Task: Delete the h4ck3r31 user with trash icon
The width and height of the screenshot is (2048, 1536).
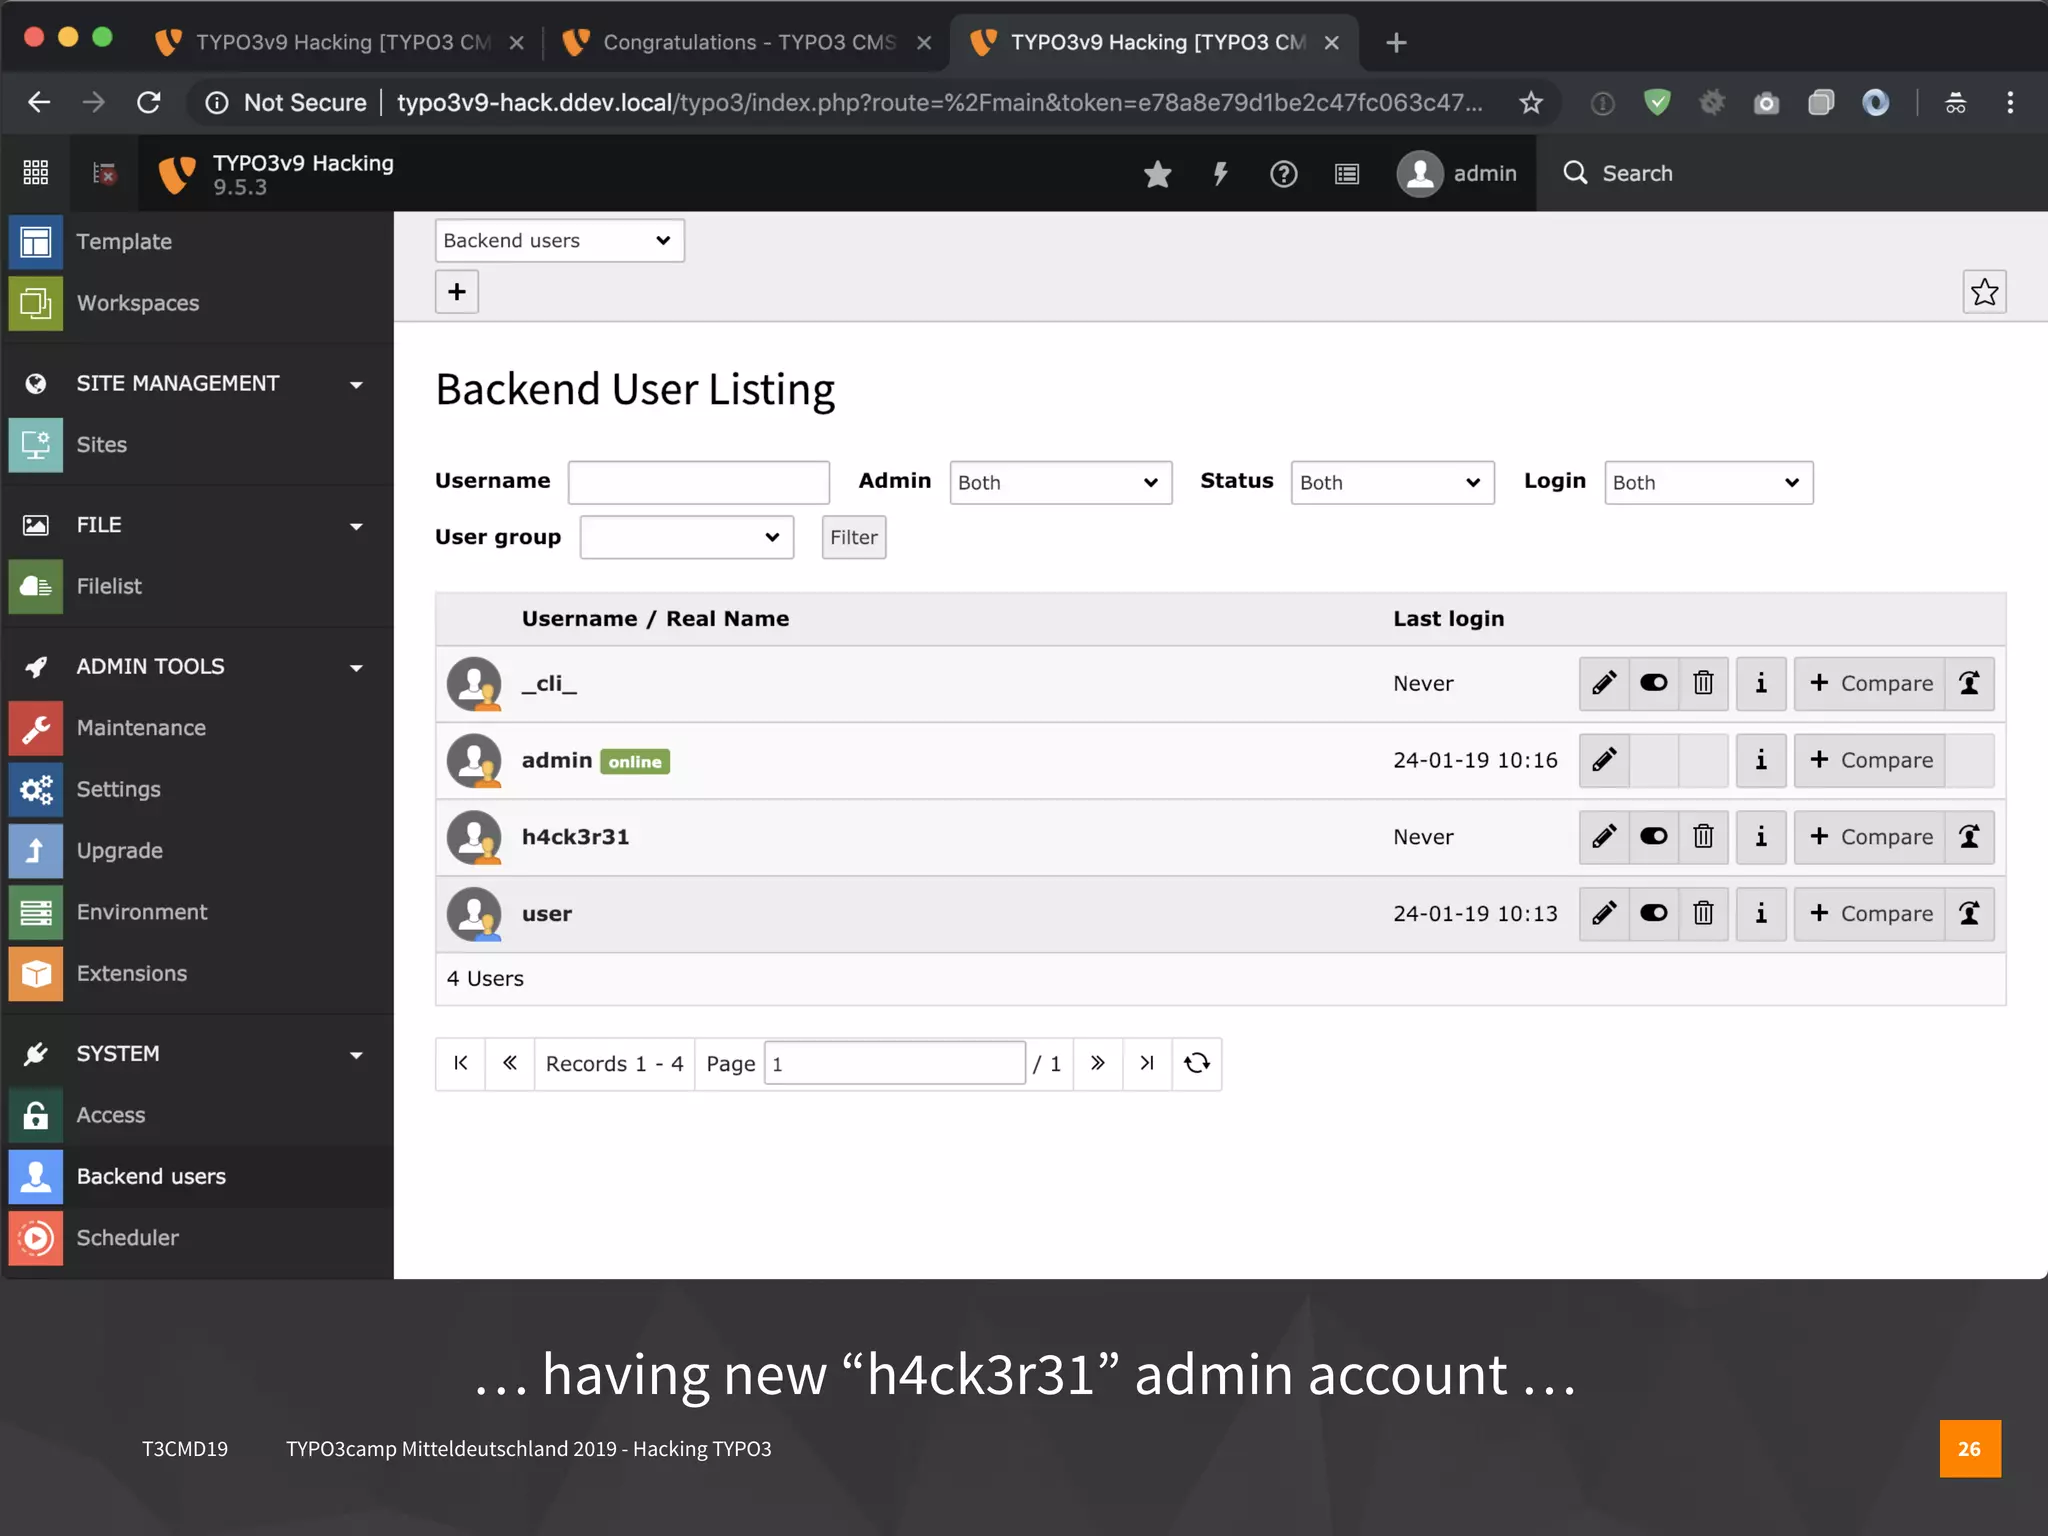Action: click(1703, 837)
